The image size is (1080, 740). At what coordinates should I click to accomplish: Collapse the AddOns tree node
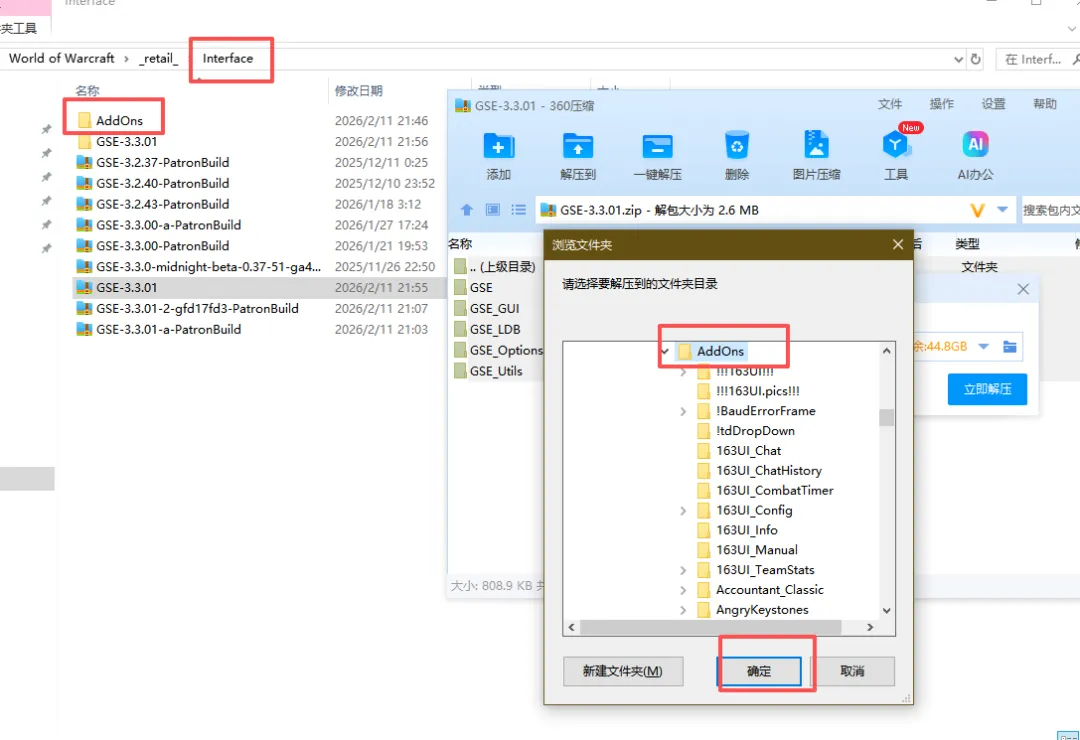pyautogui.click(x=665, y=351)
